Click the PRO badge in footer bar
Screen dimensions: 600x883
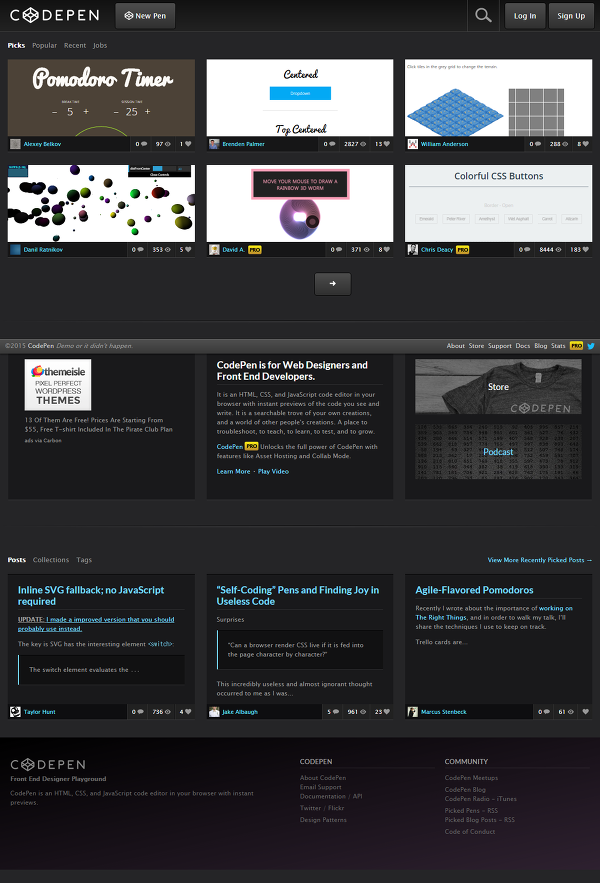pos(576,346)
